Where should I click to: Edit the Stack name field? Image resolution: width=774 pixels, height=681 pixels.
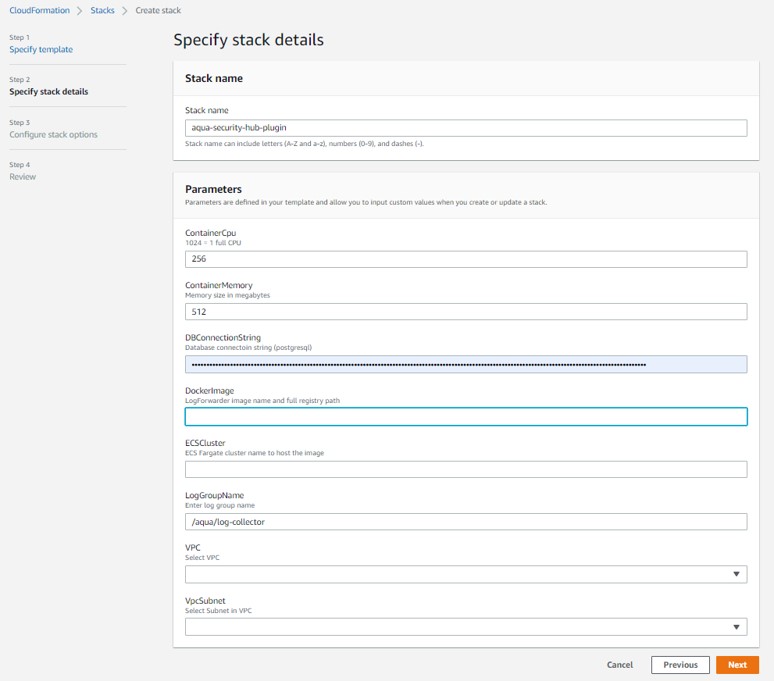(x=466, y=128)
